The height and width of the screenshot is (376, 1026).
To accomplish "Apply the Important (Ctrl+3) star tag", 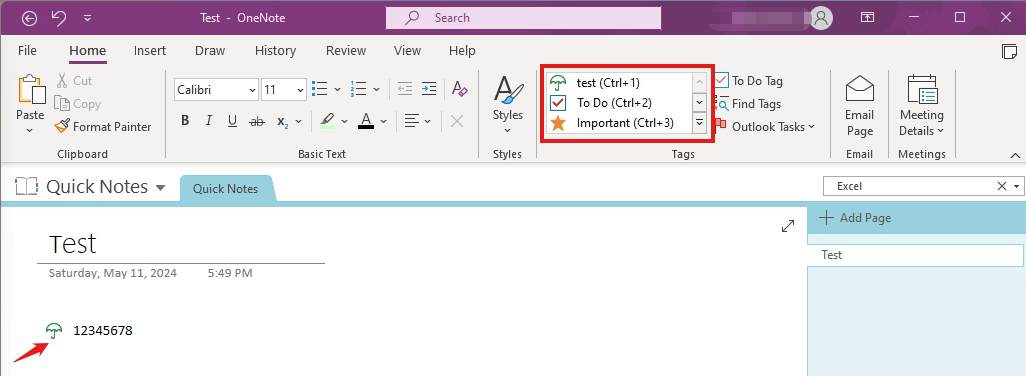I will point(619,123).
